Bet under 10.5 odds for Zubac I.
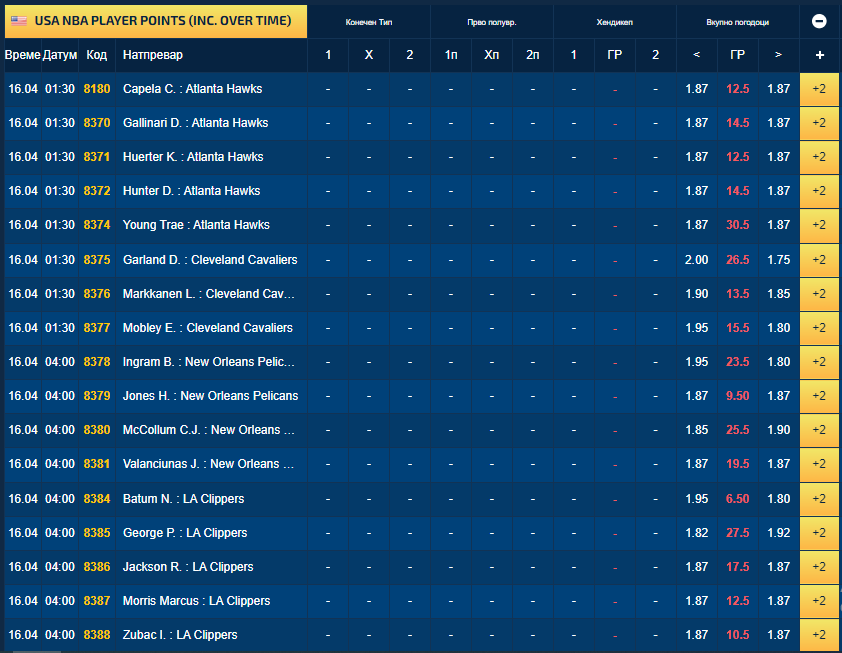Image resolution: width=842 pixels, height=653 pixels. (696, 635)
